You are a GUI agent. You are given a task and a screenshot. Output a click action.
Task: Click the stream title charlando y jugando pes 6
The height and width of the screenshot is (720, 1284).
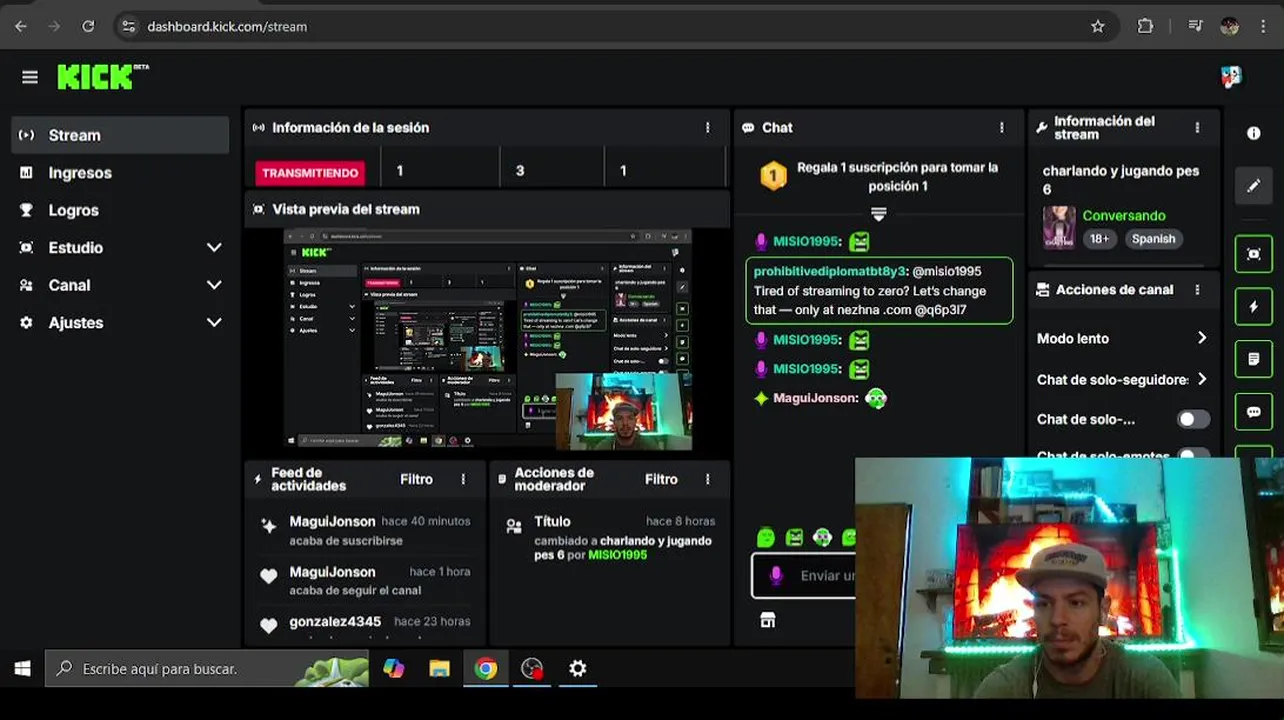point(1121,180)
